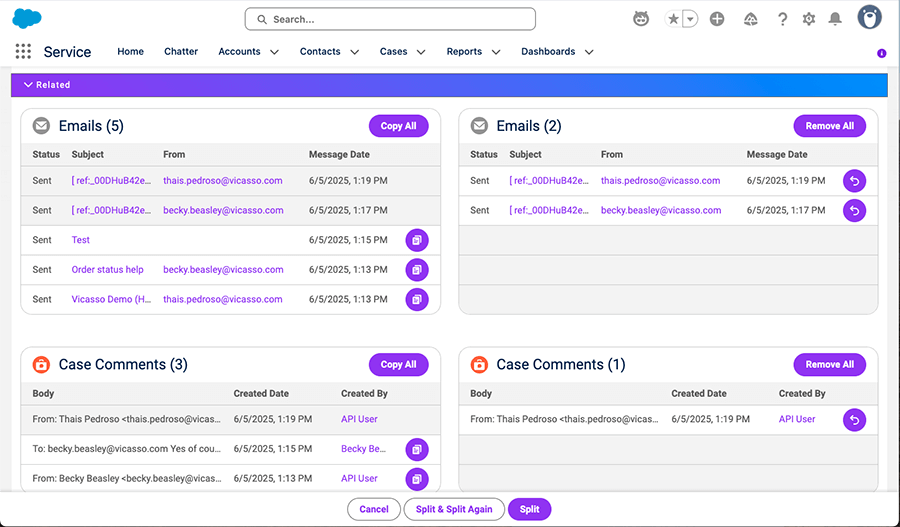
Task: Open the Contacts tab
Action: point(320,52)
